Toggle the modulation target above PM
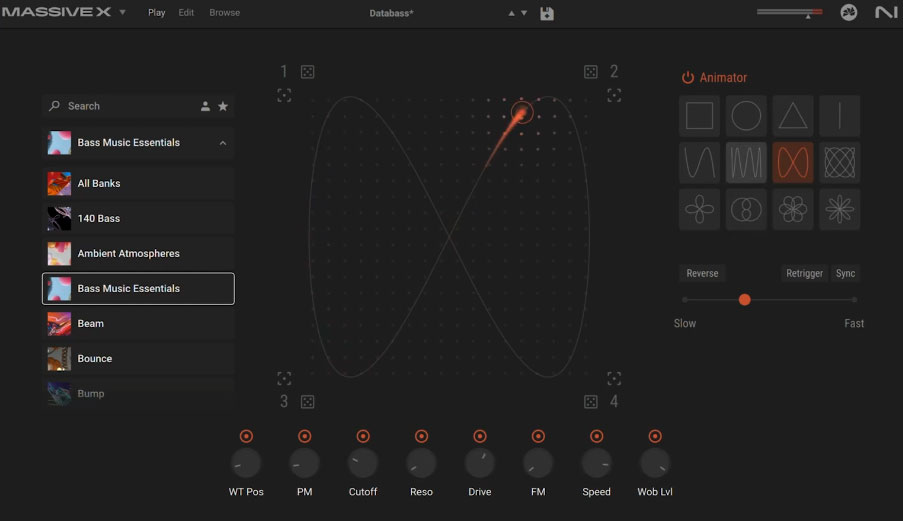 point(305,436)
